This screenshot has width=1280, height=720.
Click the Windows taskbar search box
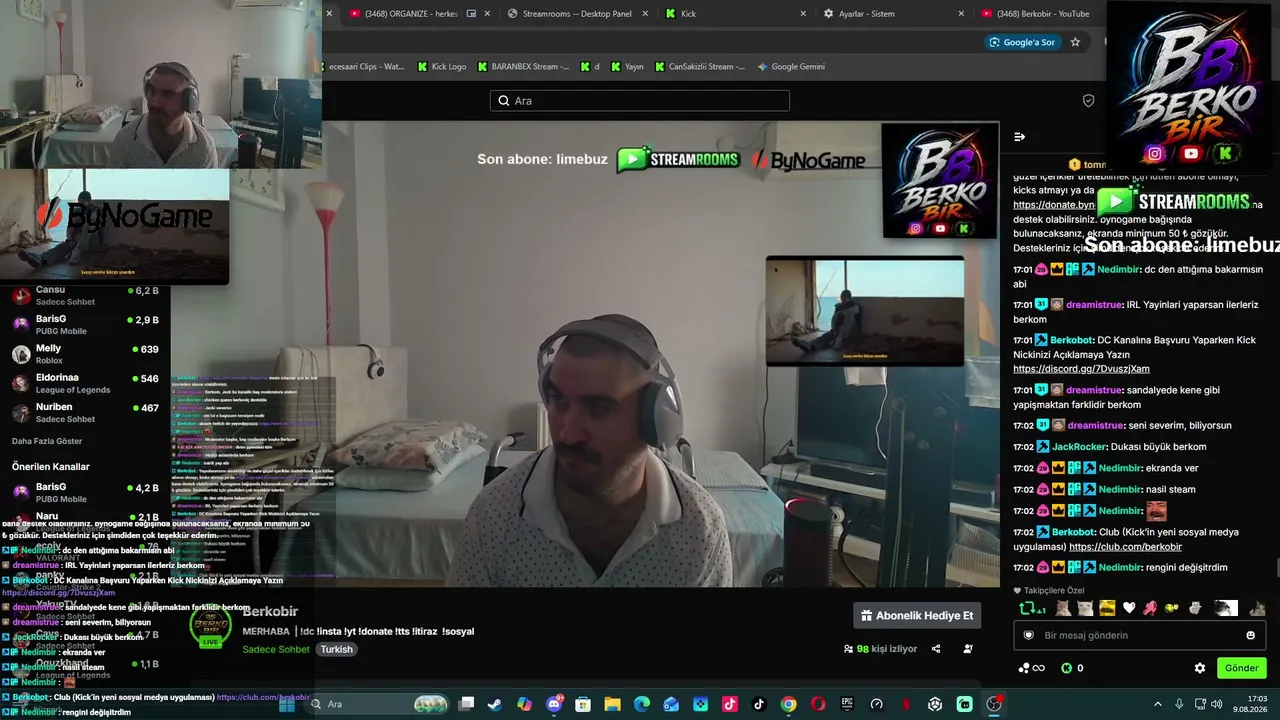[378, 704]
